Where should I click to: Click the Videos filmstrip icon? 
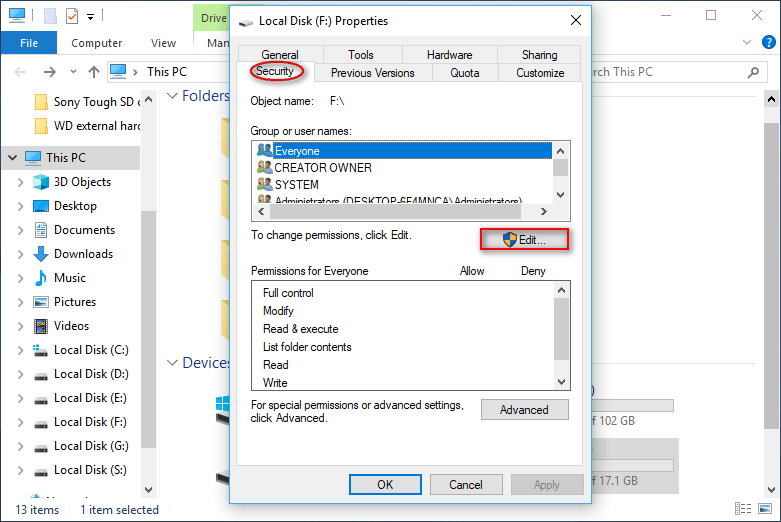click(41, 326)
